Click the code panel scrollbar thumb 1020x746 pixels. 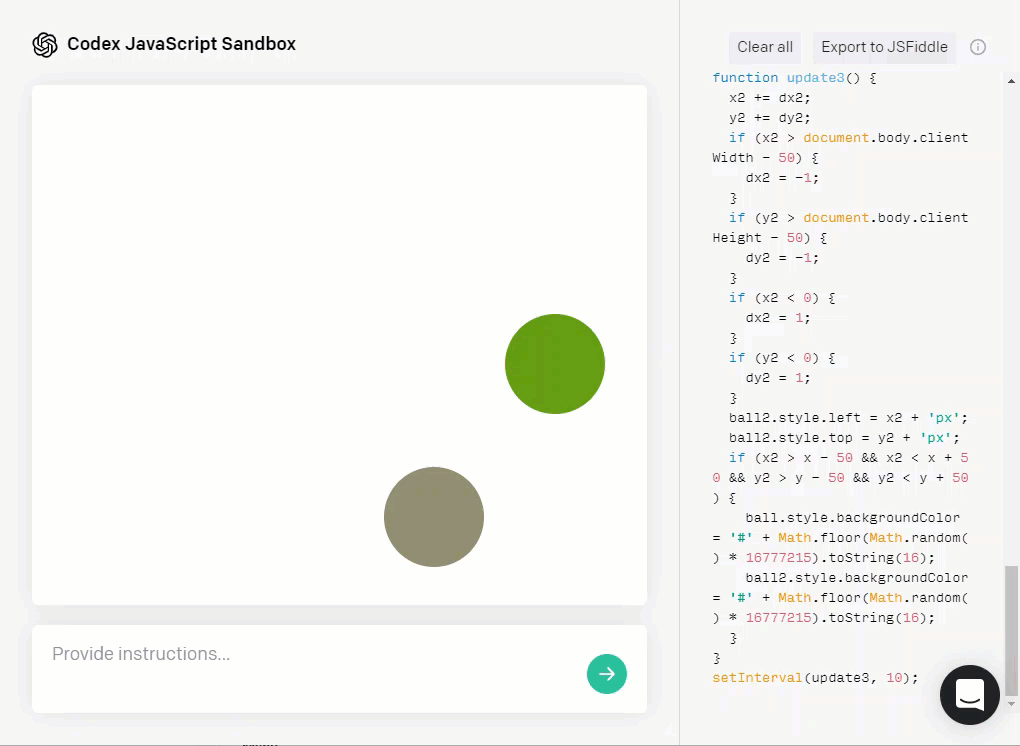tap(1011, 630)
